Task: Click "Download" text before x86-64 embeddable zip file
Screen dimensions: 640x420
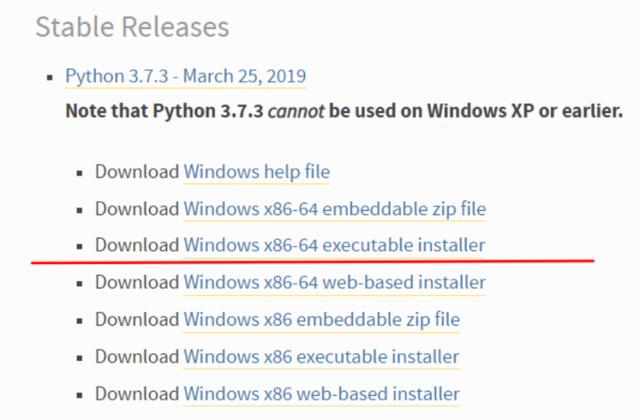Action: coord(137,209)
